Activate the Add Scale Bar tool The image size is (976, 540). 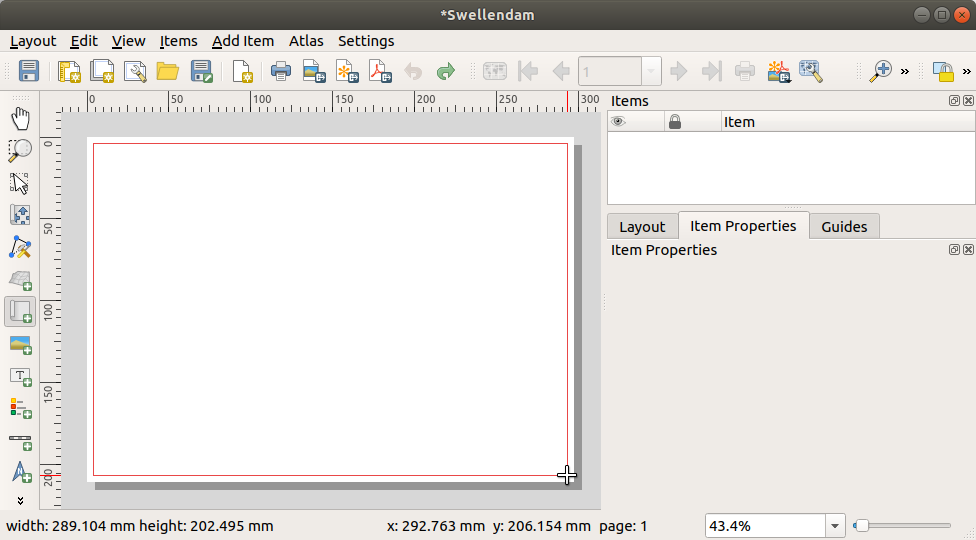coord(20,441)
